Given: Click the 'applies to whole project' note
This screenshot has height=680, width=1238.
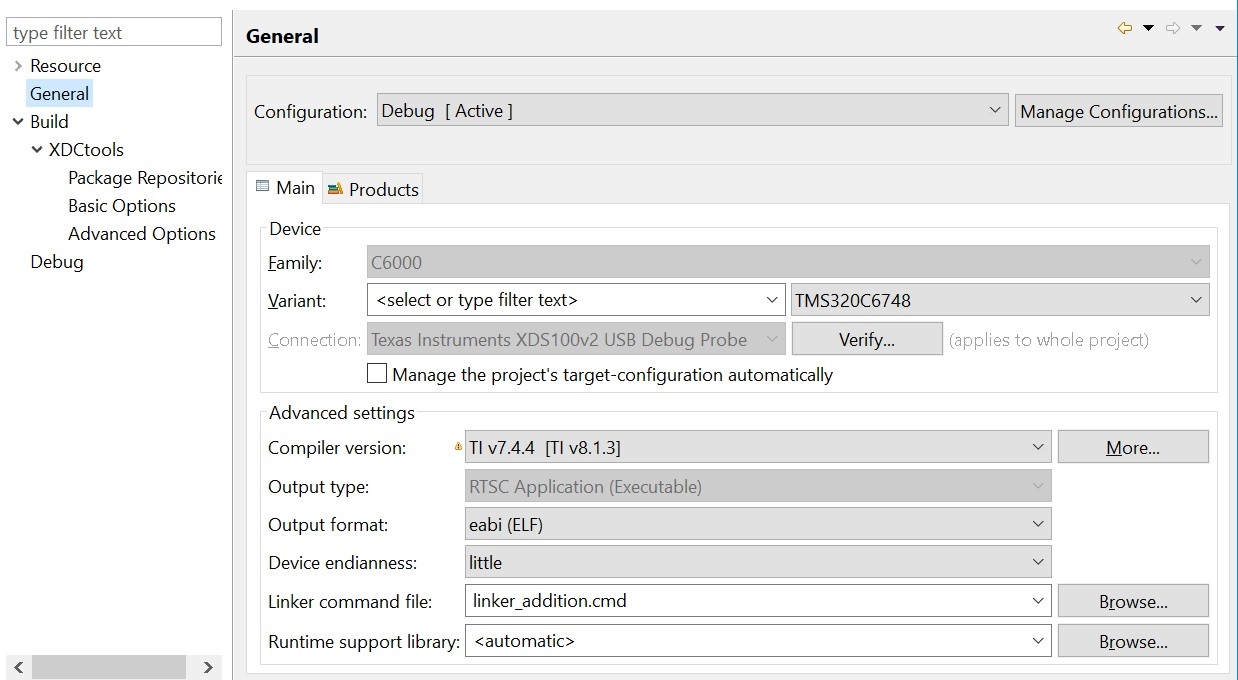Looking at the screenshot, I should pyautogui.click(x=1049, y=340).
